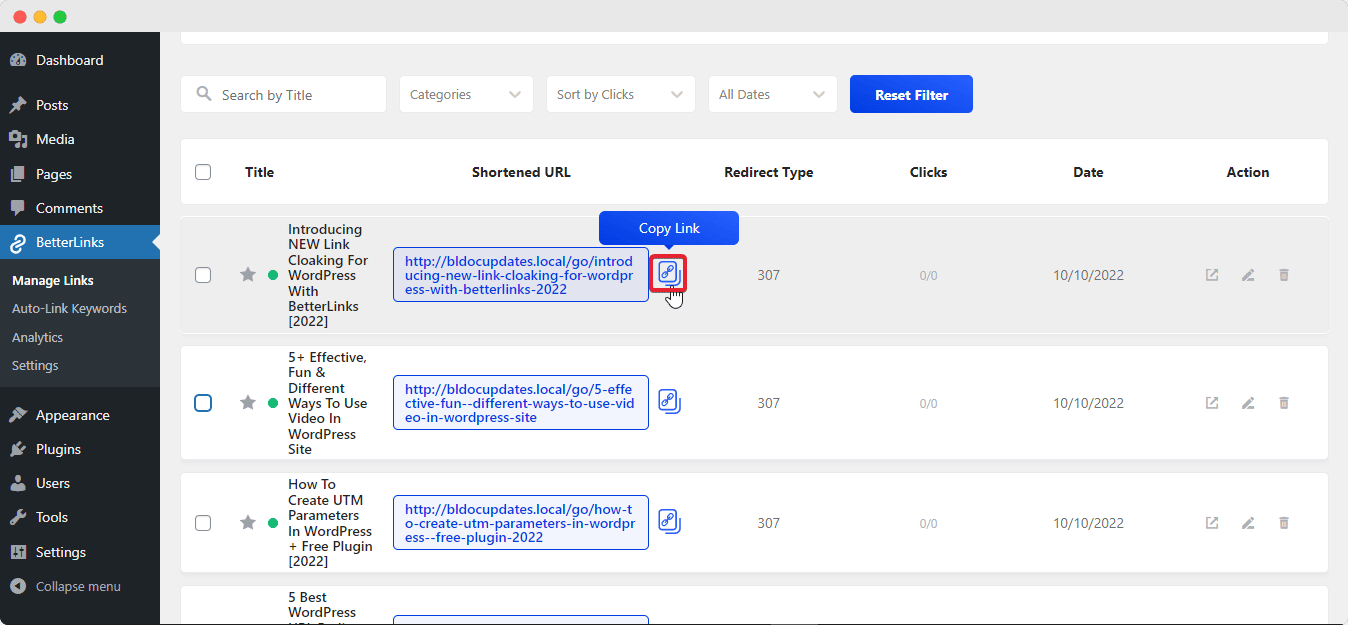Expand the 'Sort by Clicks' dropdown

(620, 93)
